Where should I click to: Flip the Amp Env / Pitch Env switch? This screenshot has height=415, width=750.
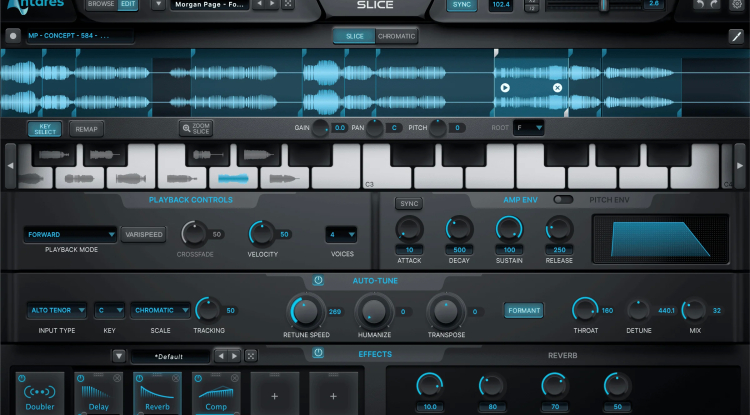(x=563, y=199)
